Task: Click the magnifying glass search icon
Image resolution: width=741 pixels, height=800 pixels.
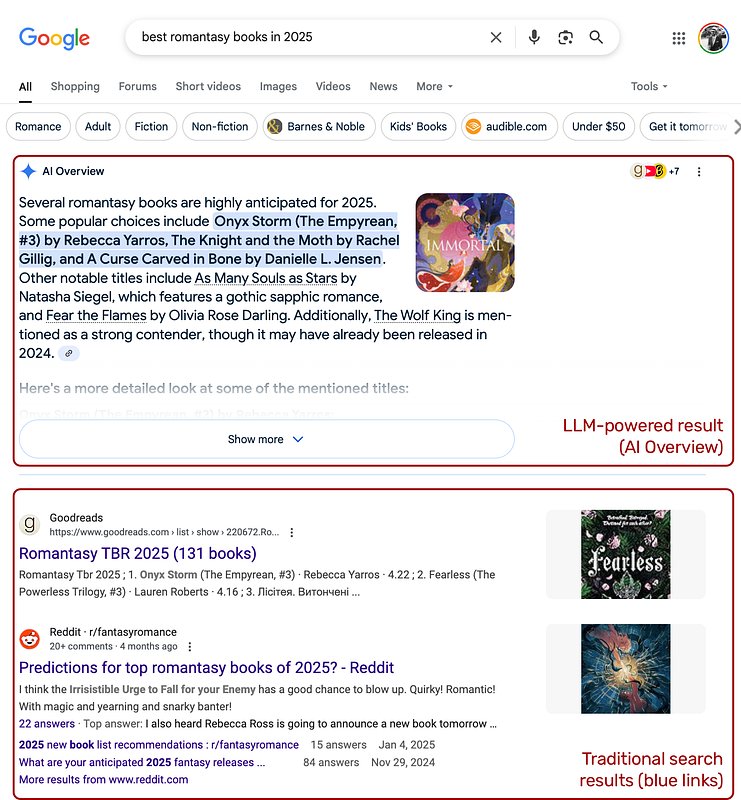Action: click(596, 37)
